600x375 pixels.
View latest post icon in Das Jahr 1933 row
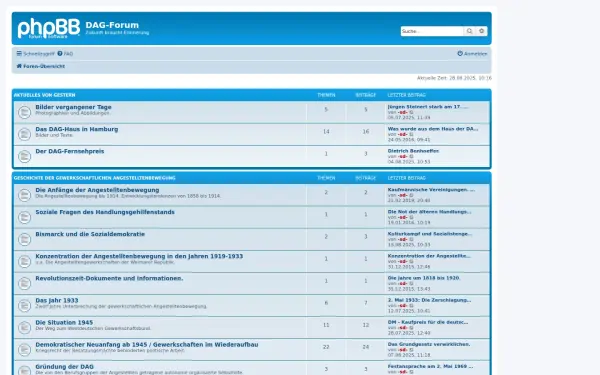click(411, 306)
